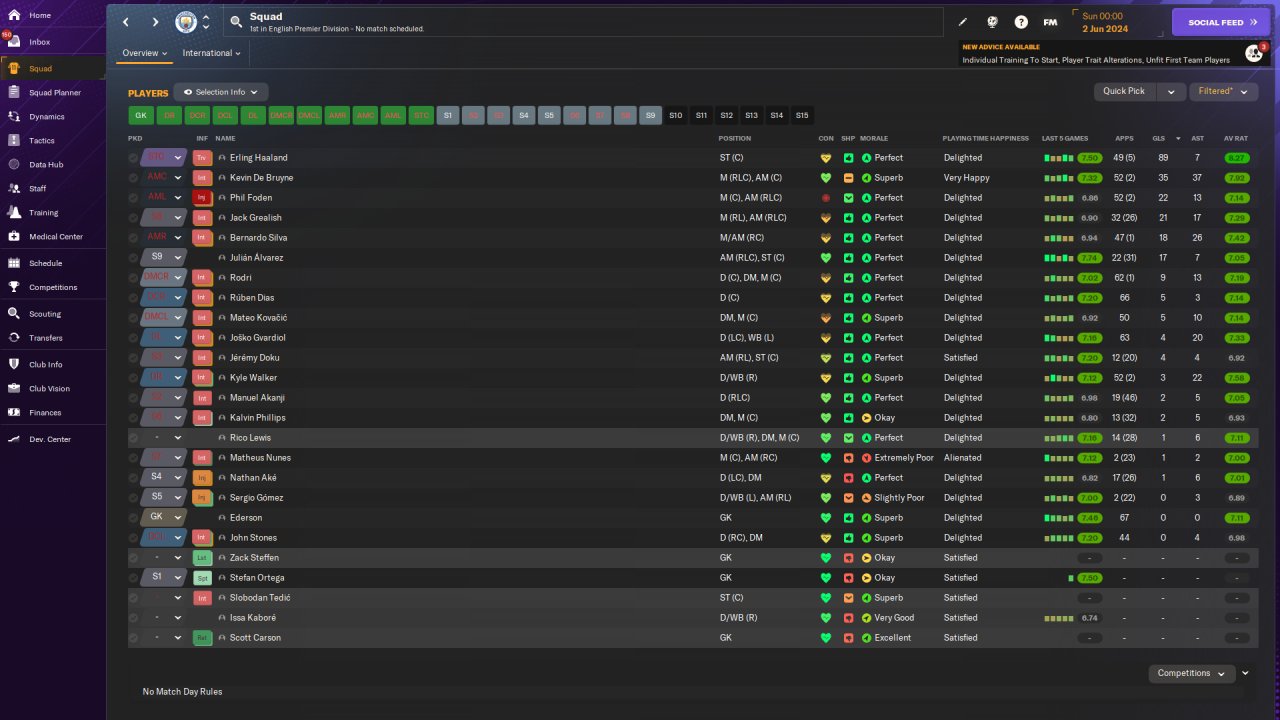Click the Manchester City club badge
This screenshot has width=1280, height=720.
[186, 22]
